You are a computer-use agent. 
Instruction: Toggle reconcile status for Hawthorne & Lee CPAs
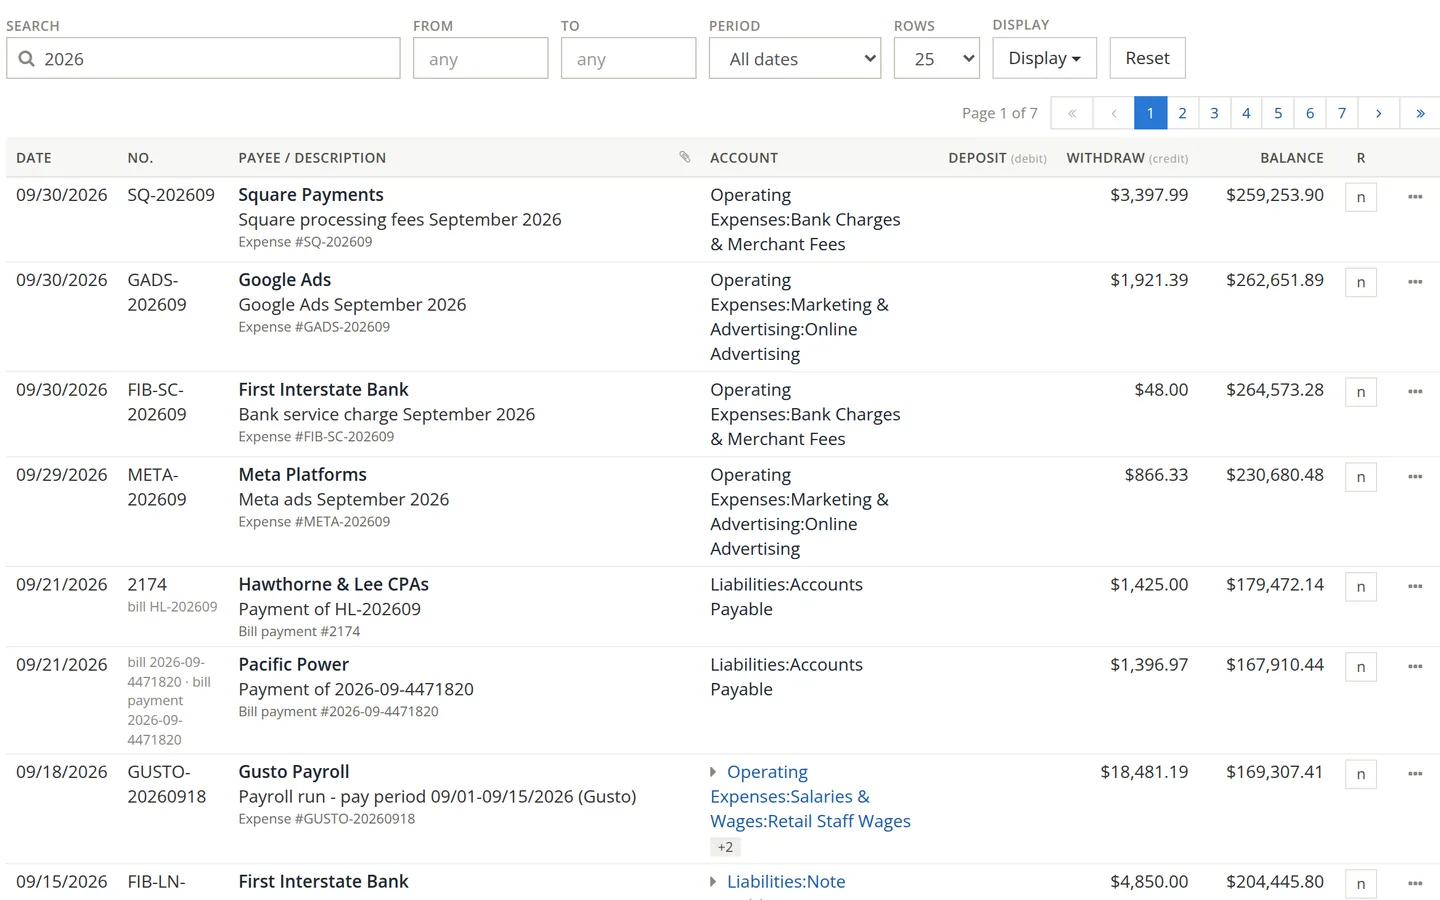(1361, 588)
